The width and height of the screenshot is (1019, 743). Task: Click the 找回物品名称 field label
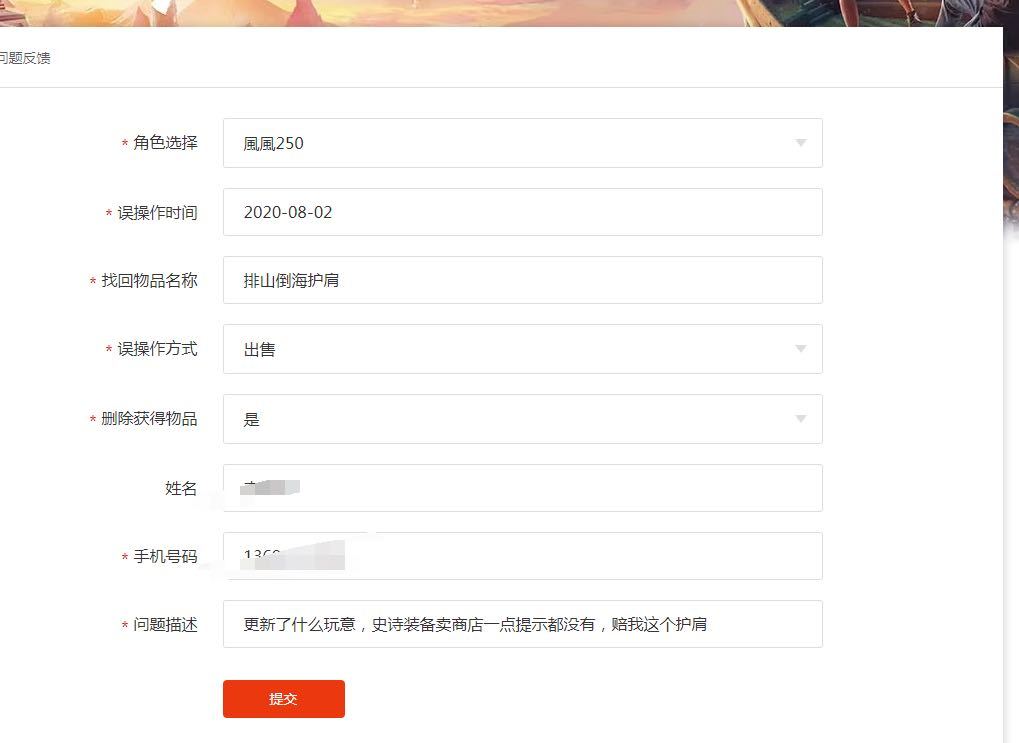tap(149, 281)
